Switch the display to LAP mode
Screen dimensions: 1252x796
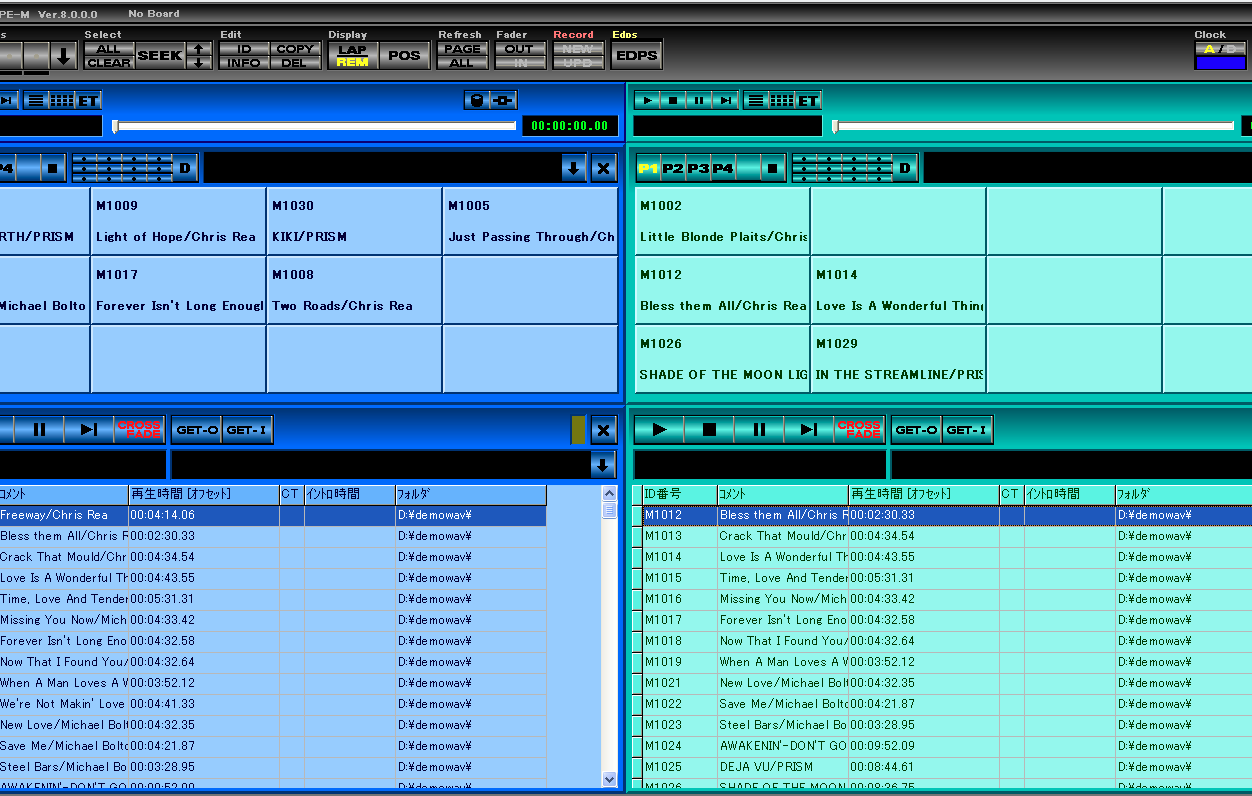(x=352, y=49)
